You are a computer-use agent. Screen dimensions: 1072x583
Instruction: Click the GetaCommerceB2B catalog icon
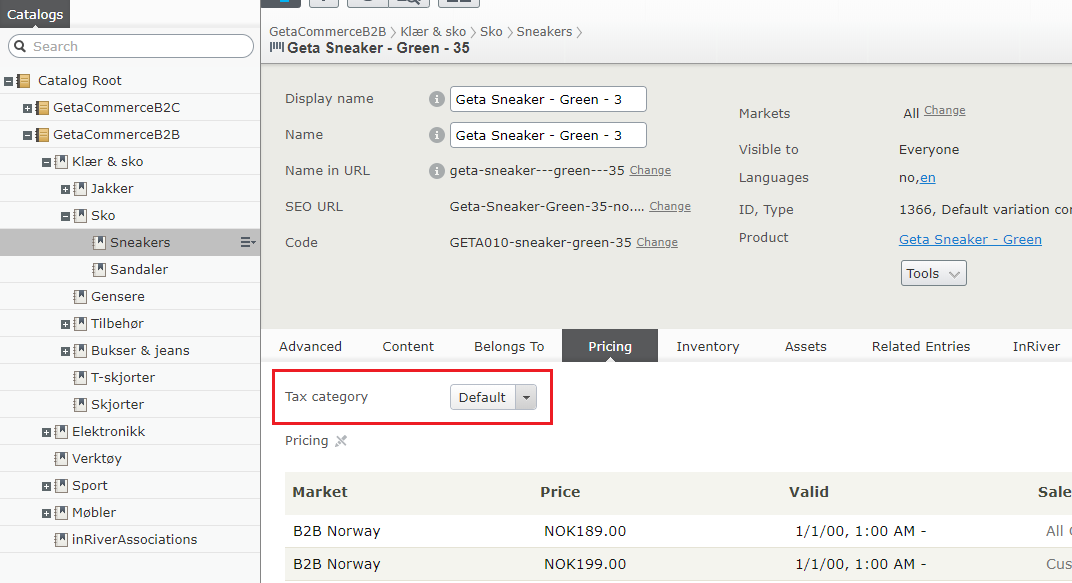[x=42, y=135]
